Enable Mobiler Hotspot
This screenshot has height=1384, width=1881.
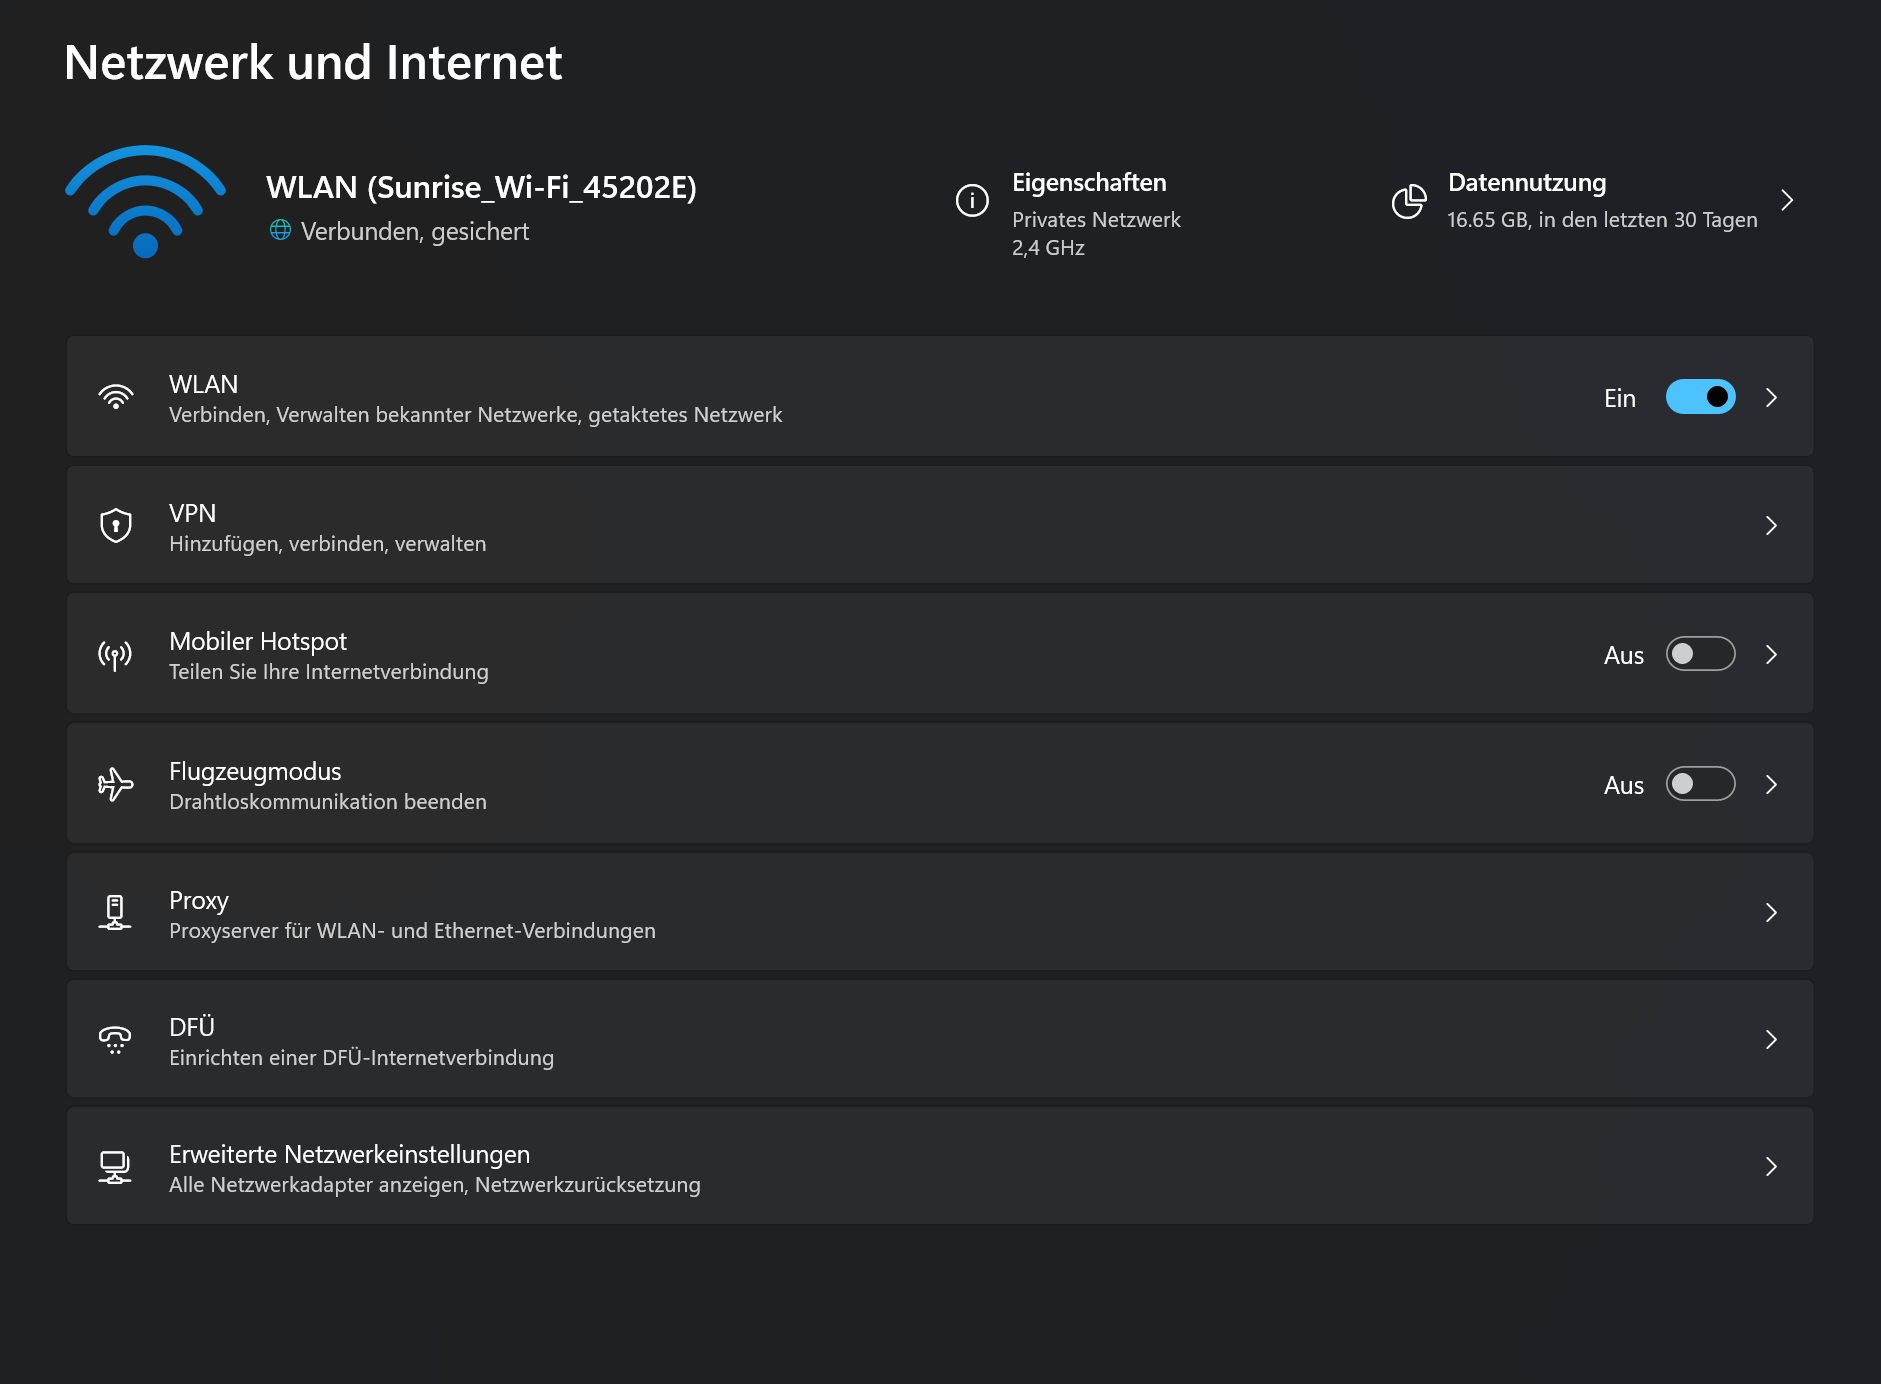[x=1700, y=654]
